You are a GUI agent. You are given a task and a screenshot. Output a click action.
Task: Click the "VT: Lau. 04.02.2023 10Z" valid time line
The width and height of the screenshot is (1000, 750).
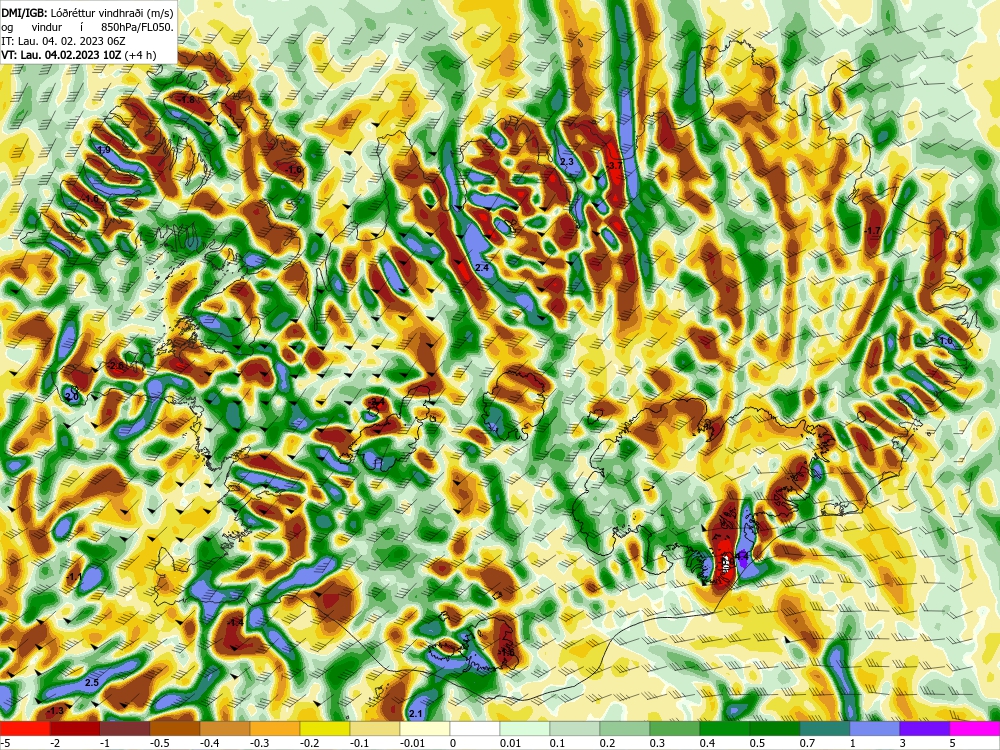(61, 55)
